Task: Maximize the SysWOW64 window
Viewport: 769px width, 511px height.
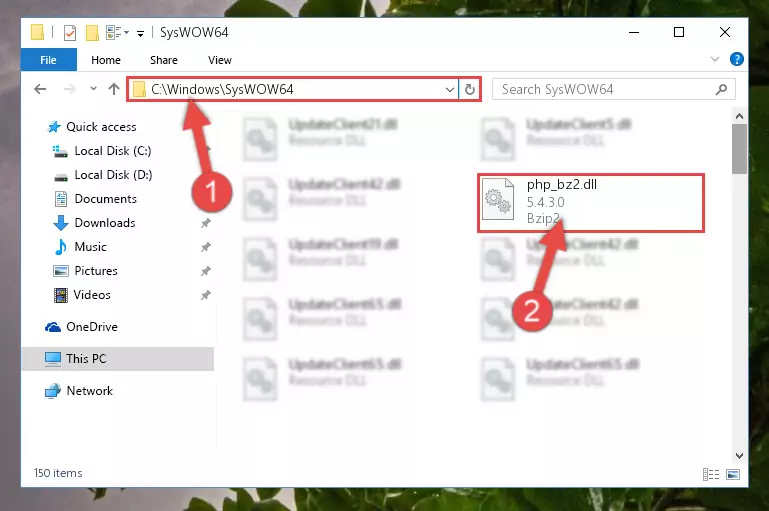Action: pyautogui.click(x=679, y=32)
